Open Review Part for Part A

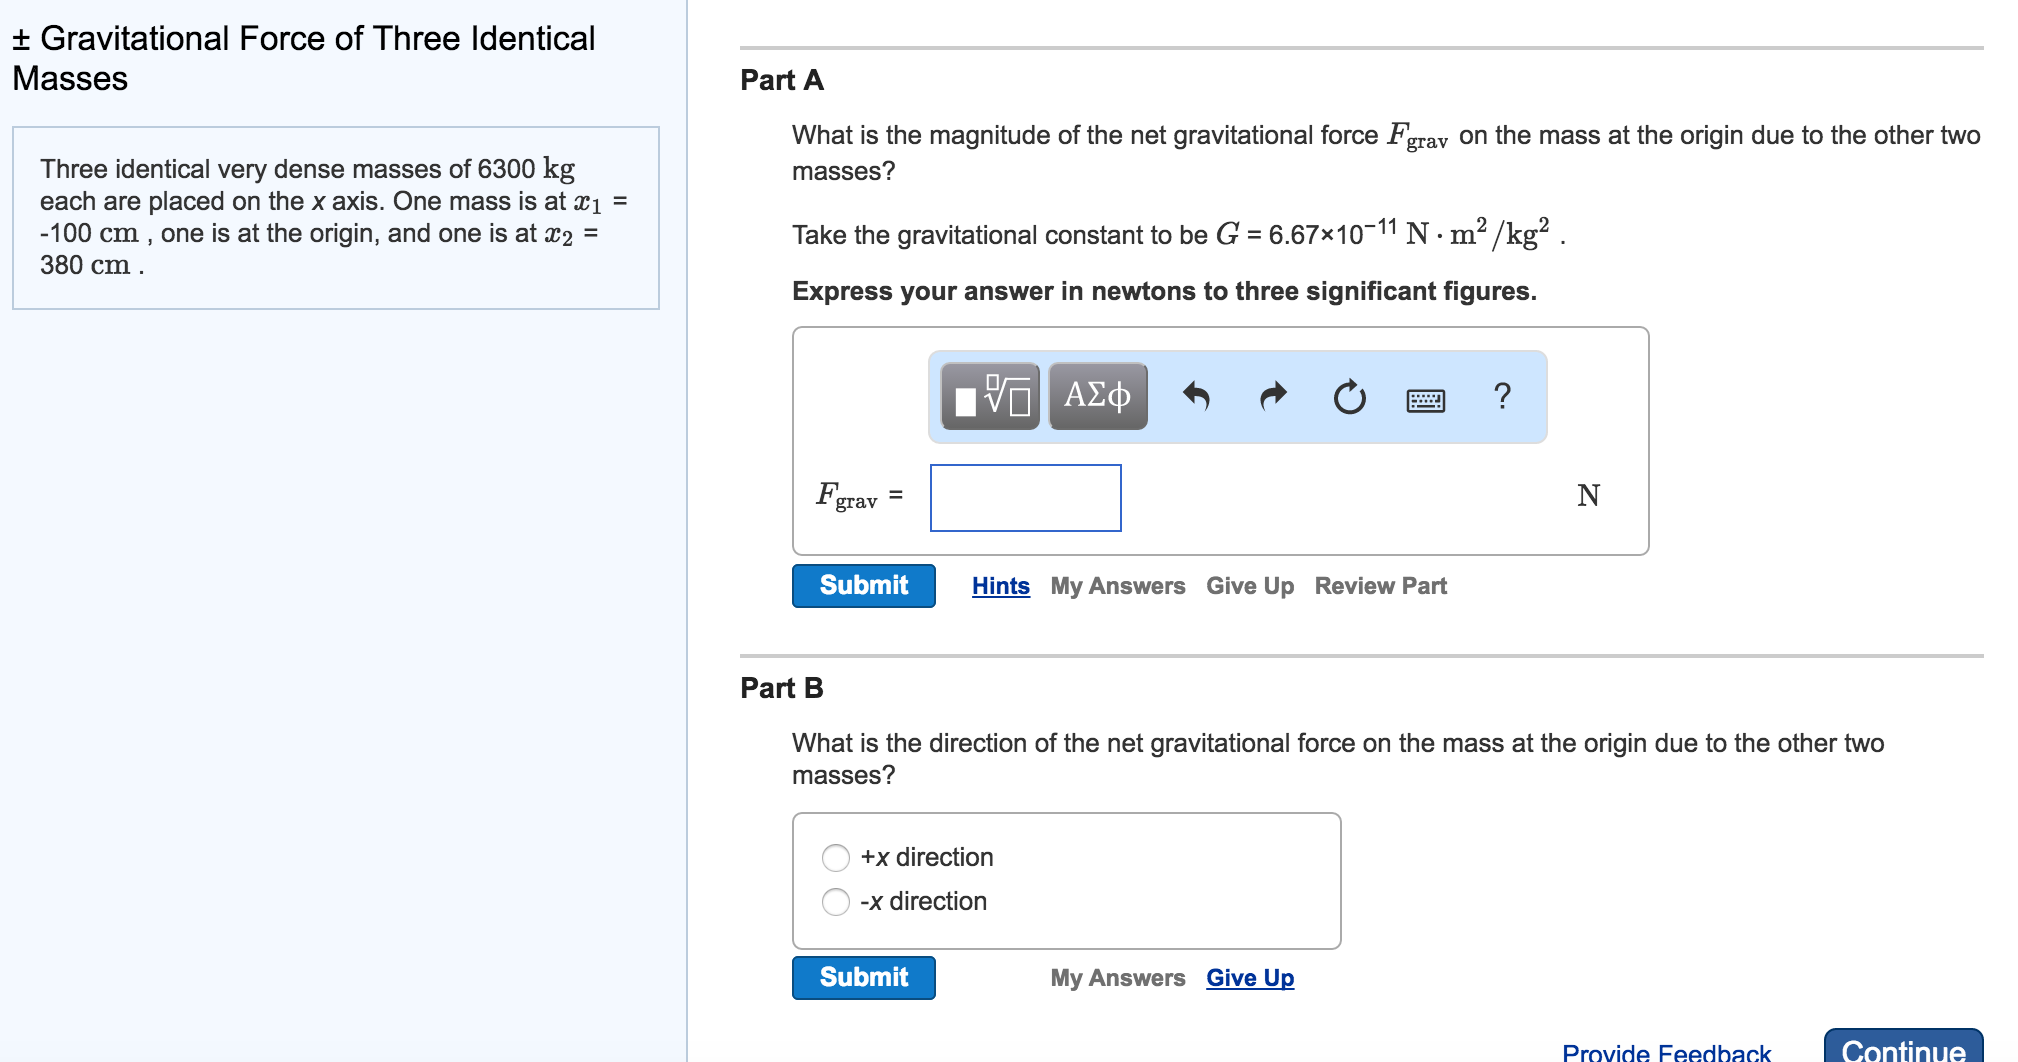(x=1380, y=585)
